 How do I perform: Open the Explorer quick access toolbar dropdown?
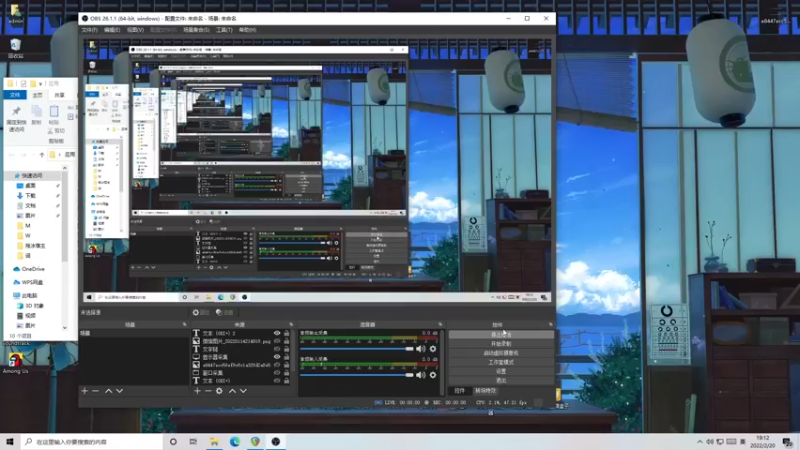click(40, 83)
